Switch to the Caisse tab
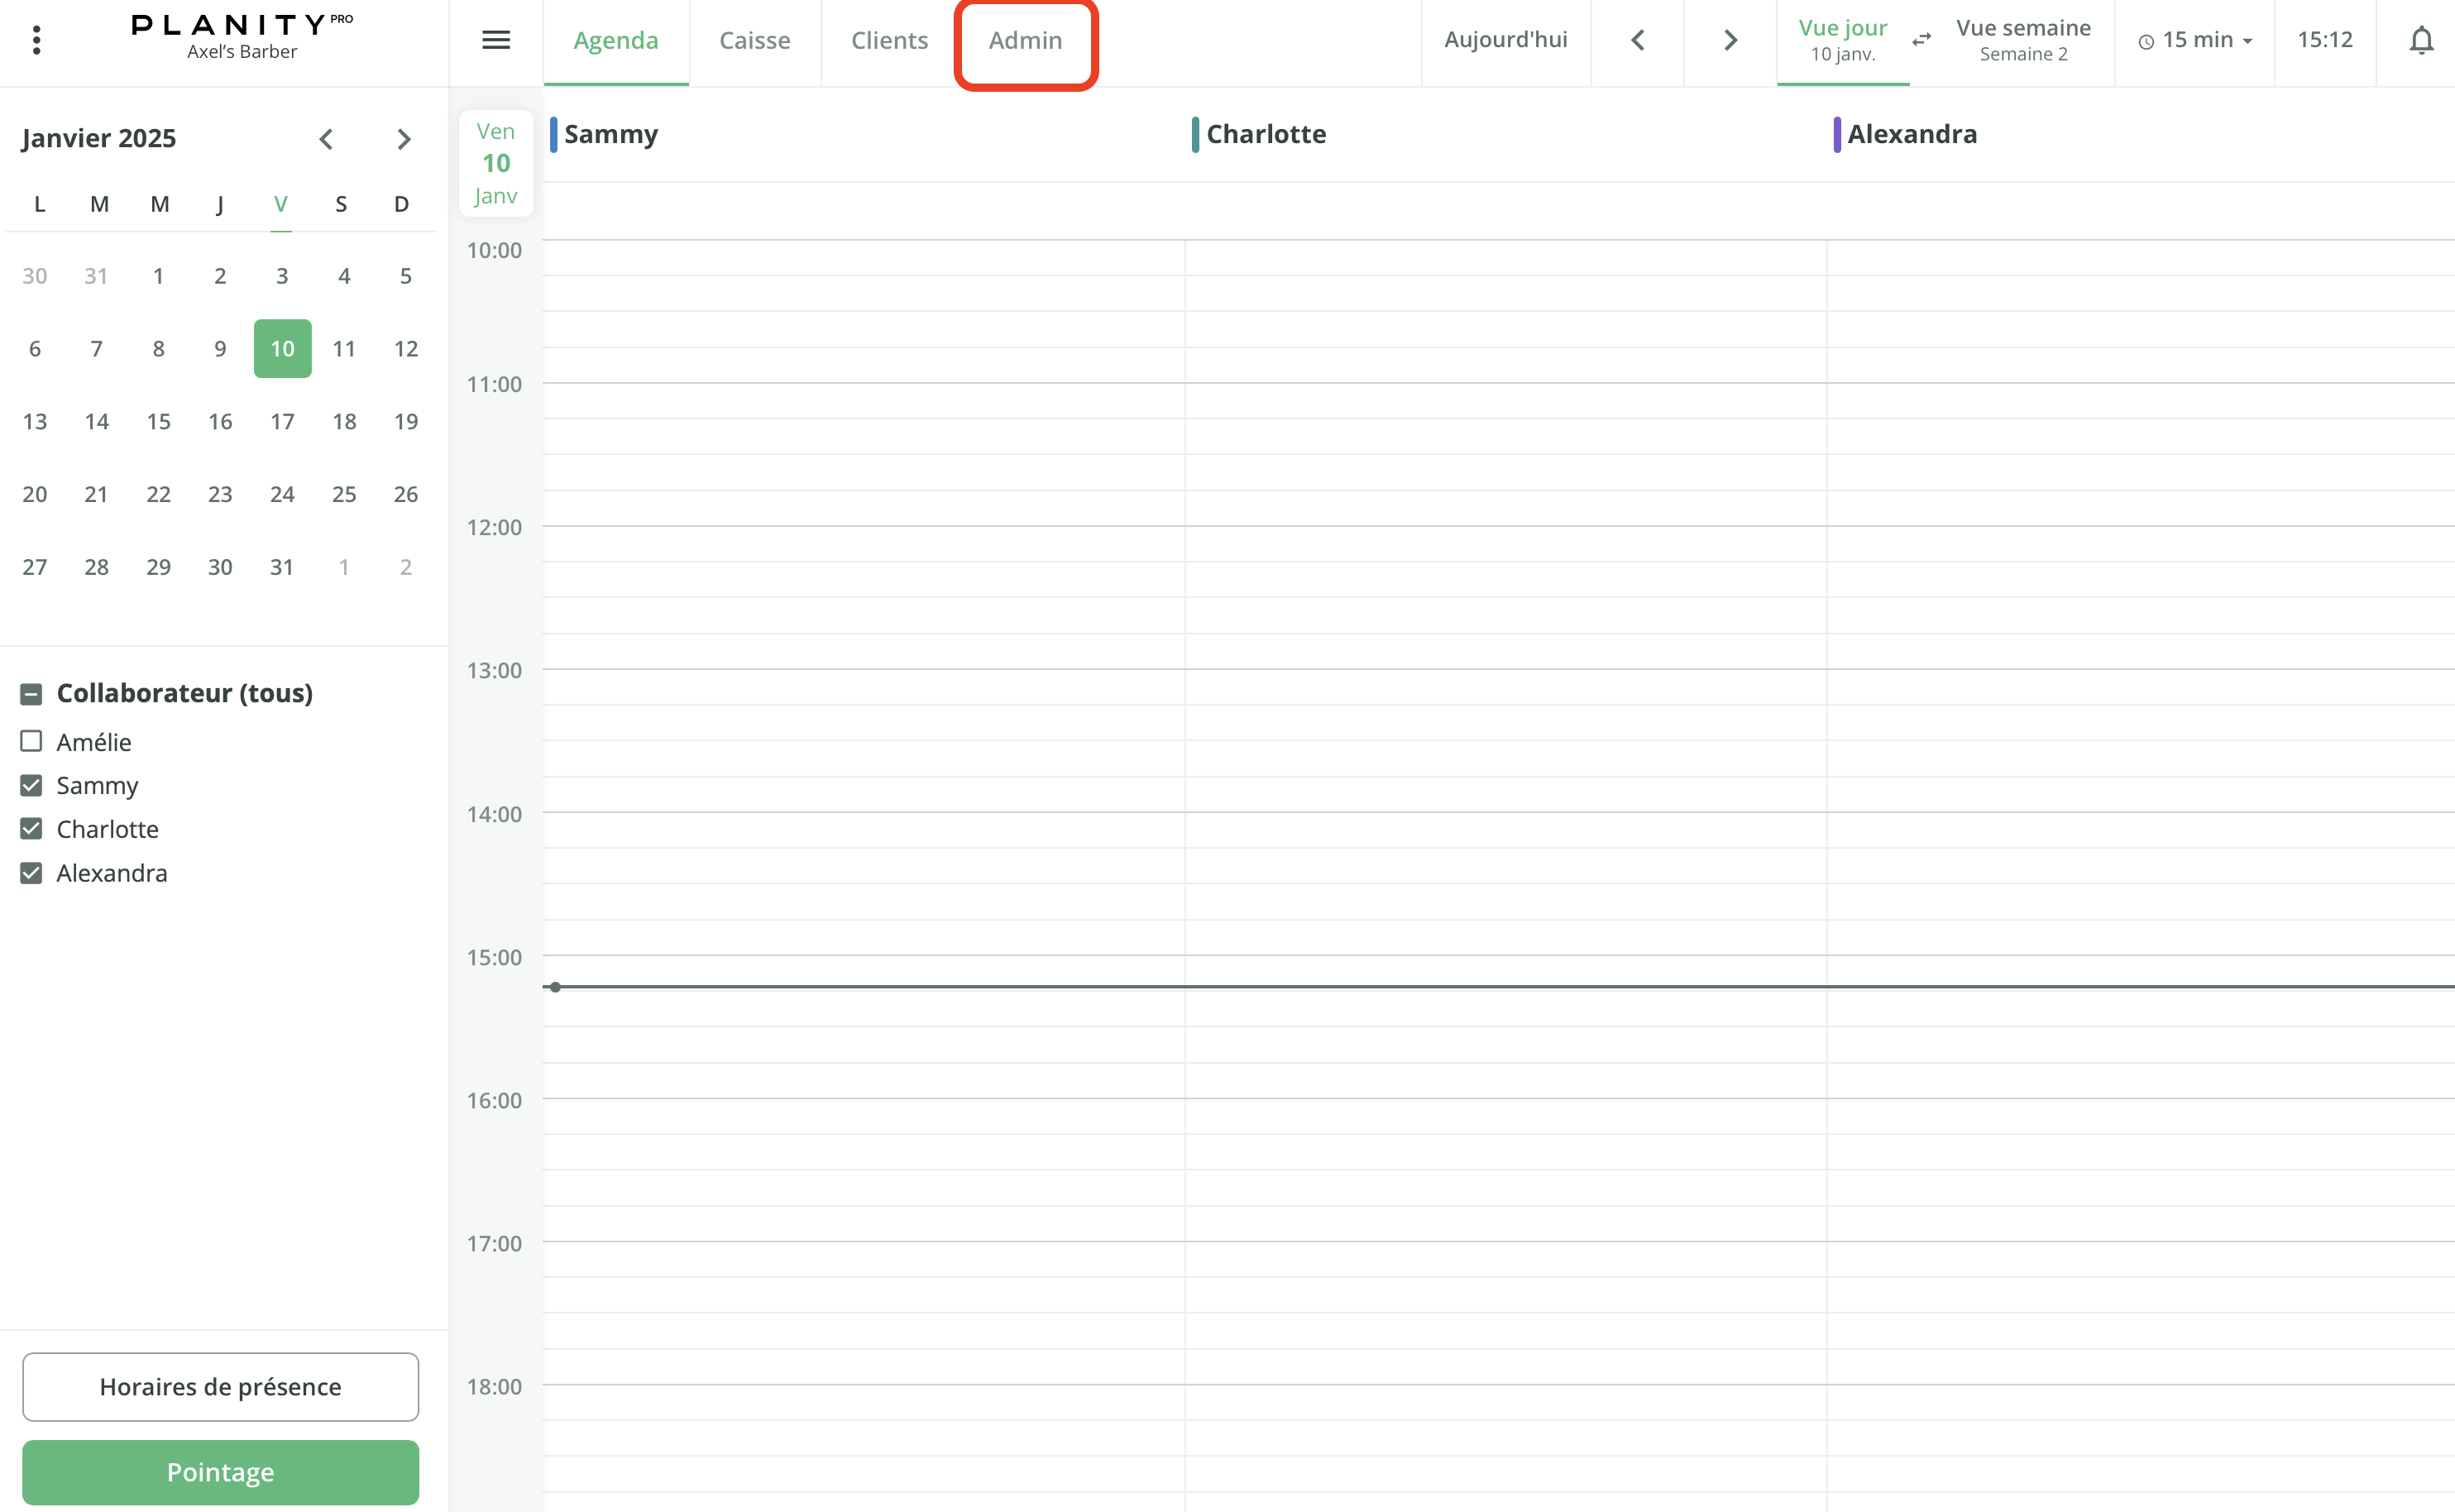 tap(754, 40)
